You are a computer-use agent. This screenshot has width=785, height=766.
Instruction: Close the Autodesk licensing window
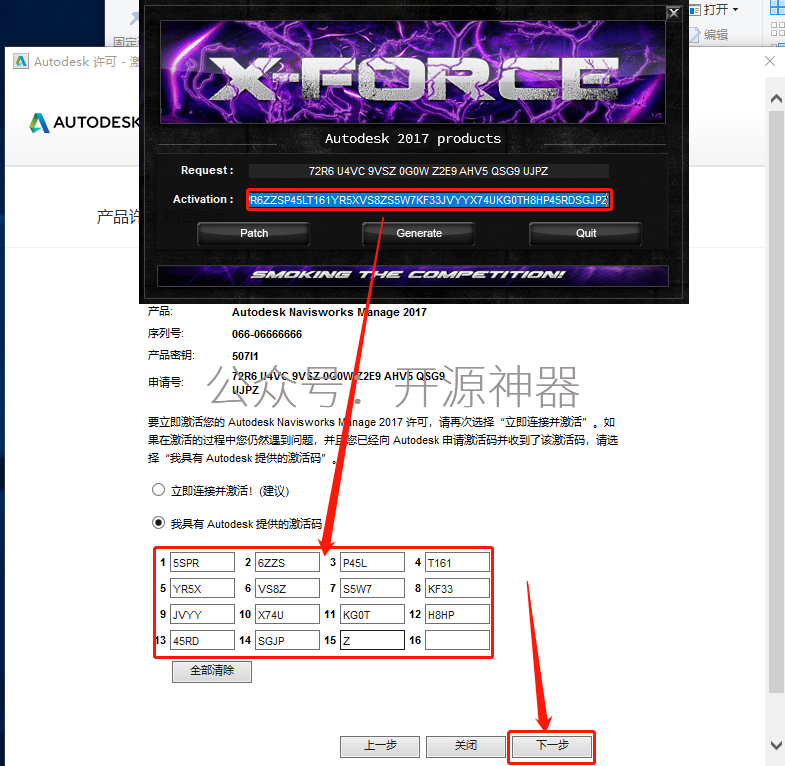pos(770,61)
